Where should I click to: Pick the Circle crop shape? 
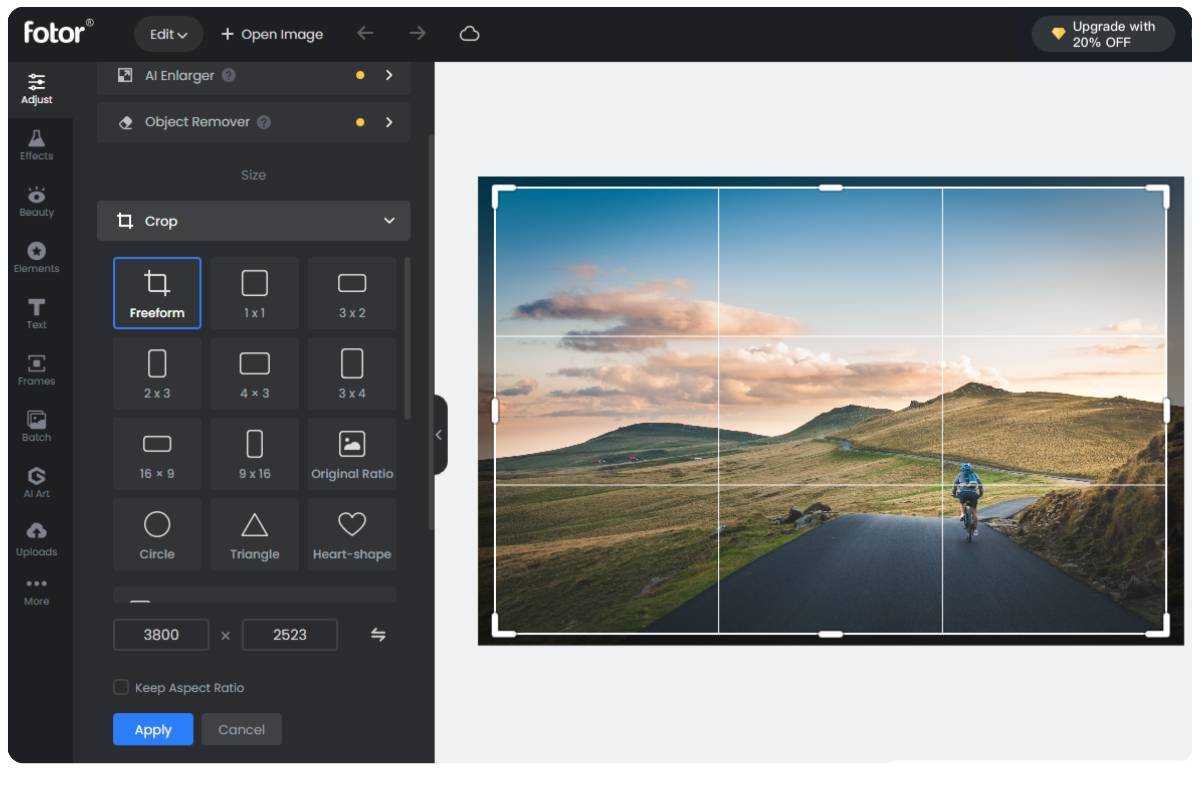pyautogui.click(x=157, y=534)
